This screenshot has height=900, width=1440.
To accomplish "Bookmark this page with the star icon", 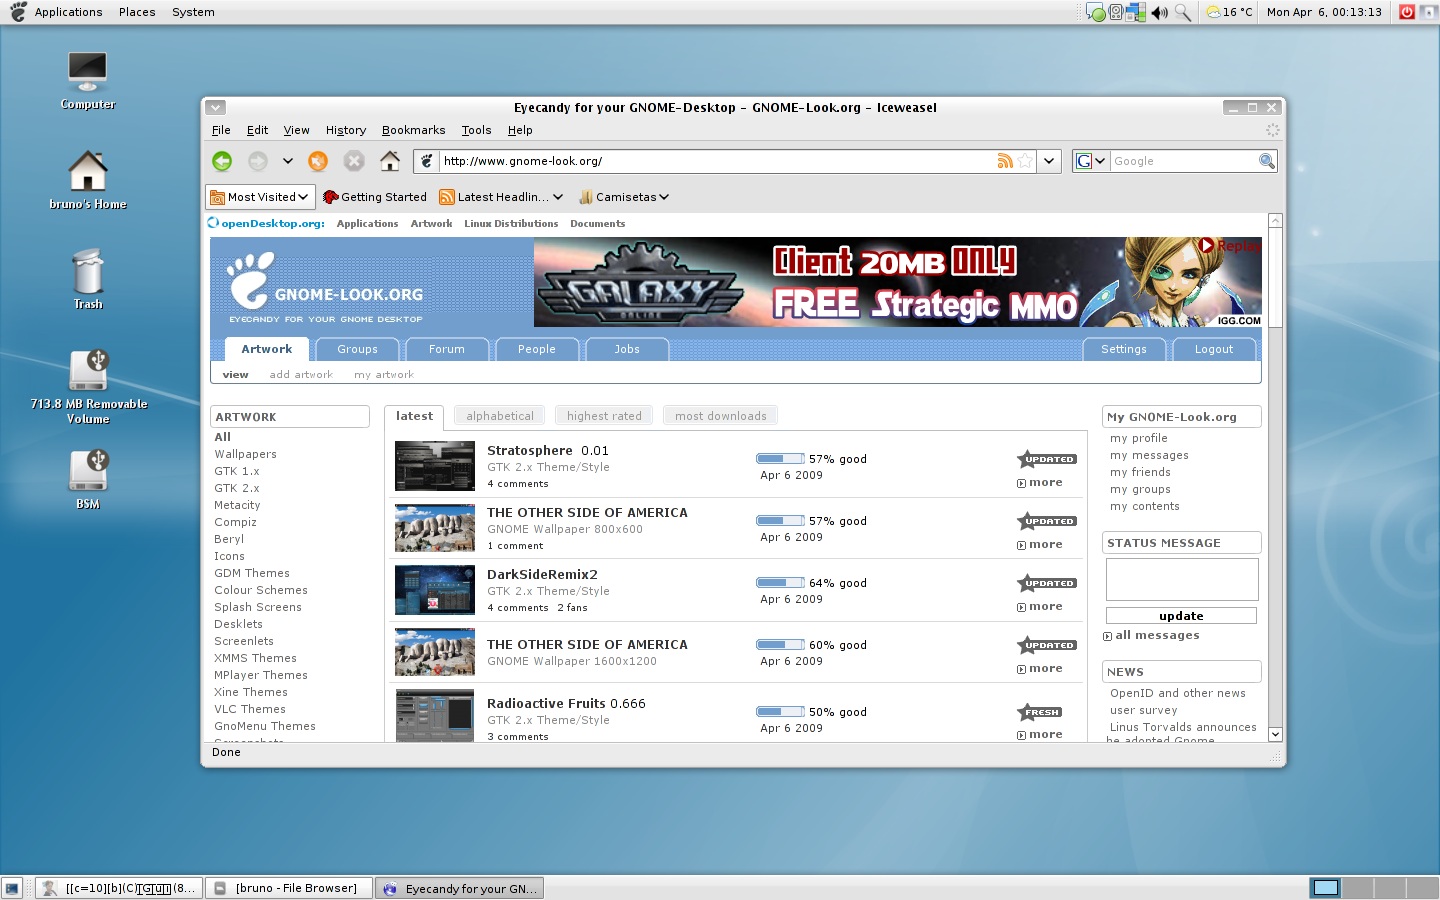I will (x=1025, y=161).
